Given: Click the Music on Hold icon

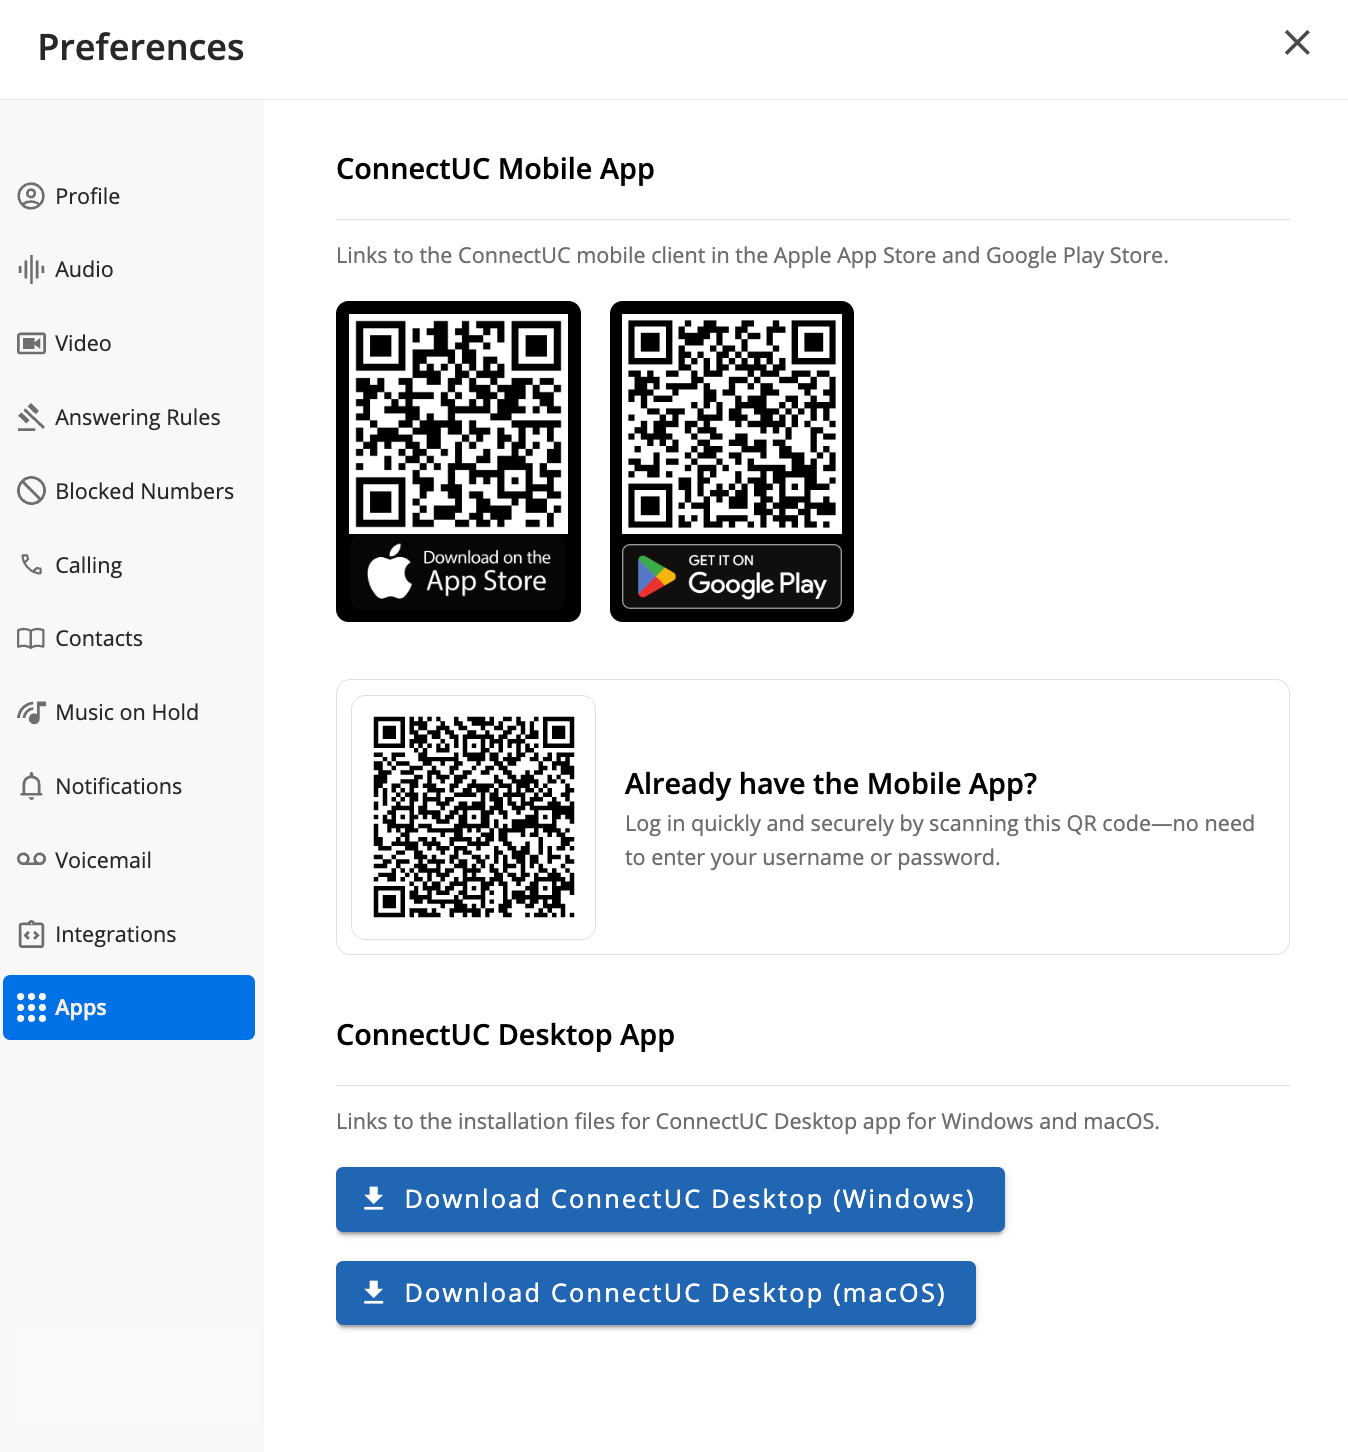Looking at the screenshot, I should point(31,712).
